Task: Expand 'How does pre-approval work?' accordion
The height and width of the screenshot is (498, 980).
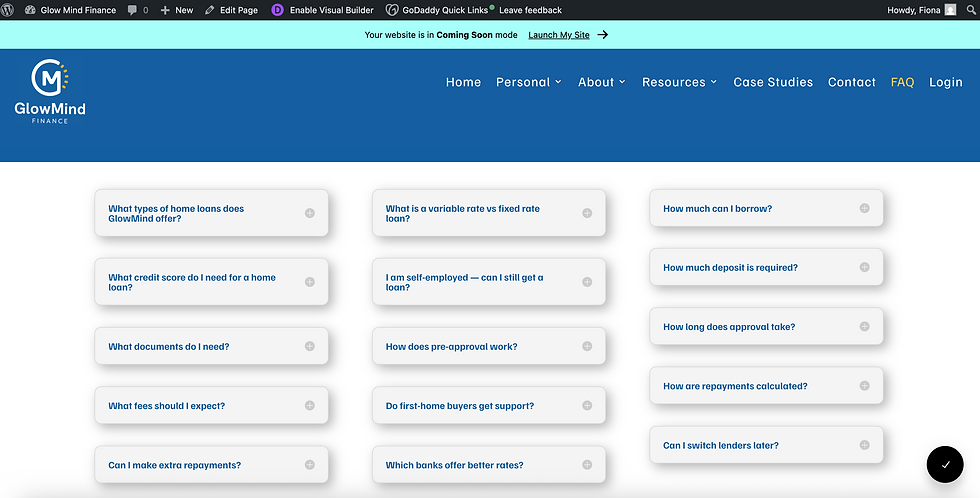Action: pos(489,346)
